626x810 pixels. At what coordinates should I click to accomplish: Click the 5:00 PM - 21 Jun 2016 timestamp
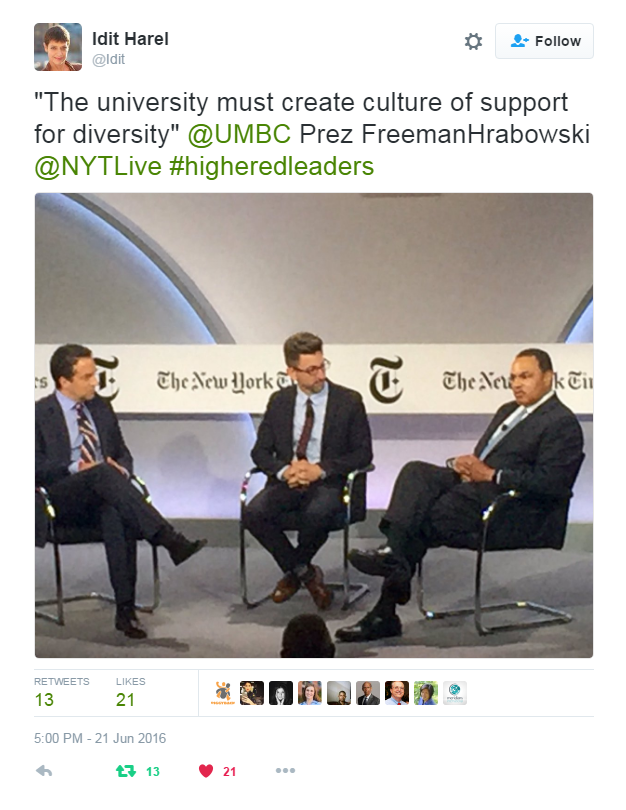100,738
